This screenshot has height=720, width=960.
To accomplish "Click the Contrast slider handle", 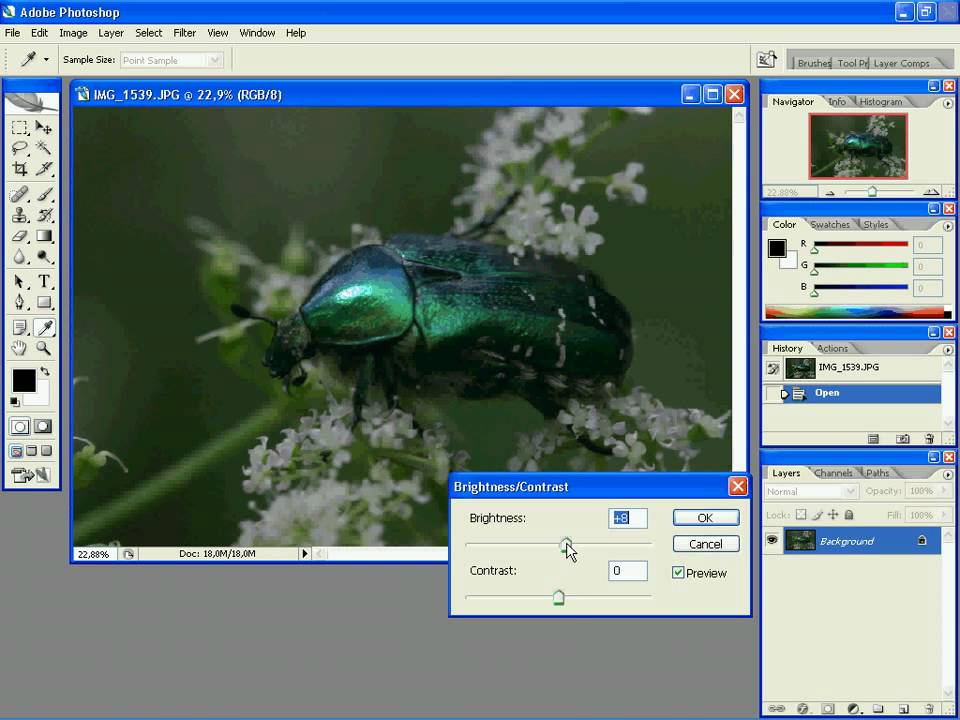I will (x=558, y=598).
